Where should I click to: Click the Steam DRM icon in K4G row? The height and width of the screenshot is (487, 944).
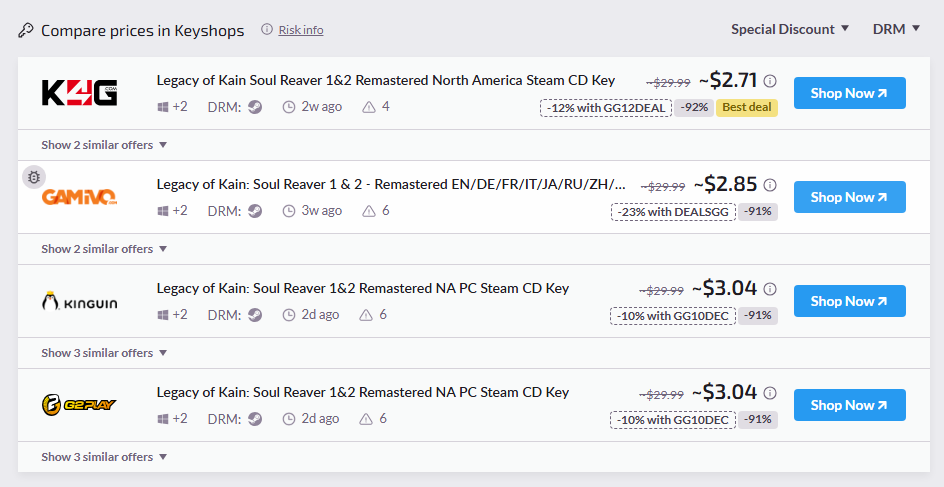click(255, 107)
